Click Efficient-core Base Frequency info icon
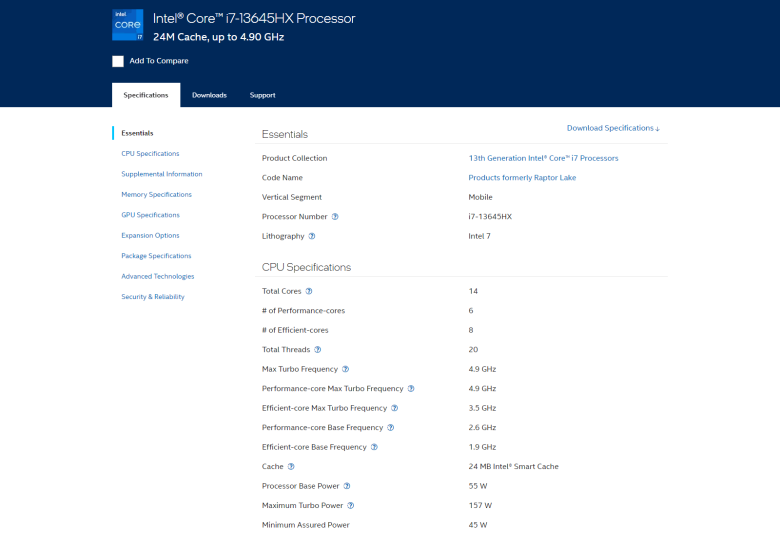The image size is (780, 547). [375, 447]
